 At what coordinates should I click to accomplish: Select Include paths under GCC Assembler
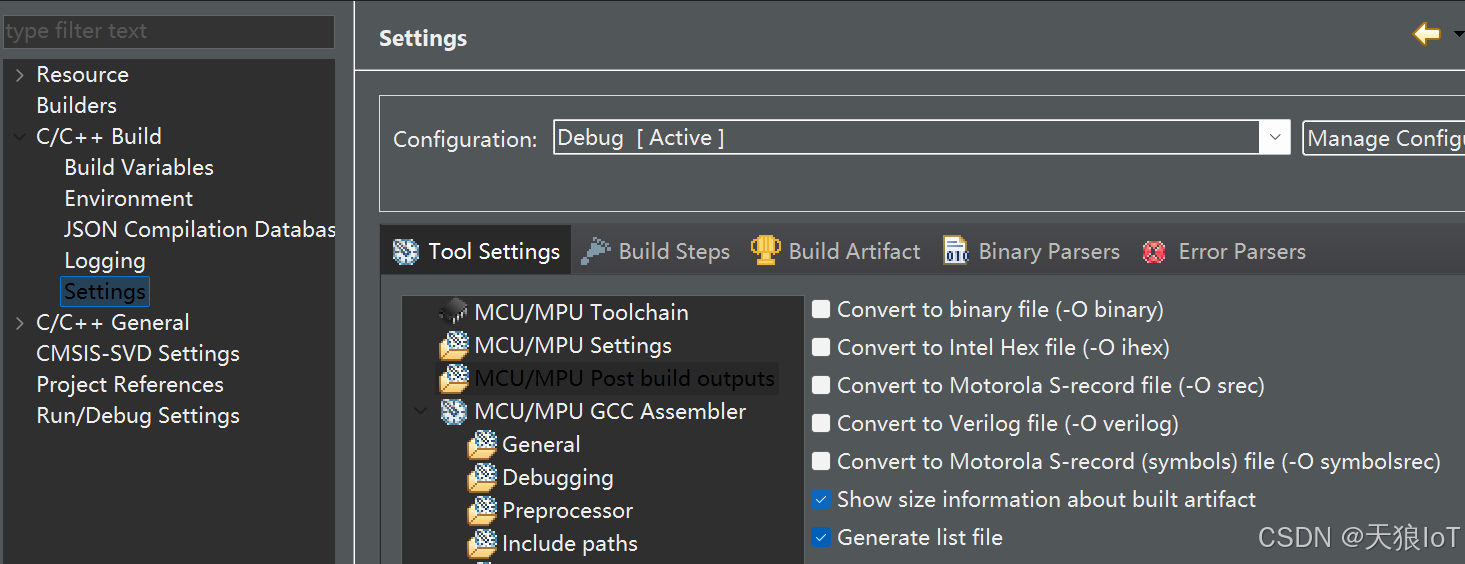click(x=569, y=544)
